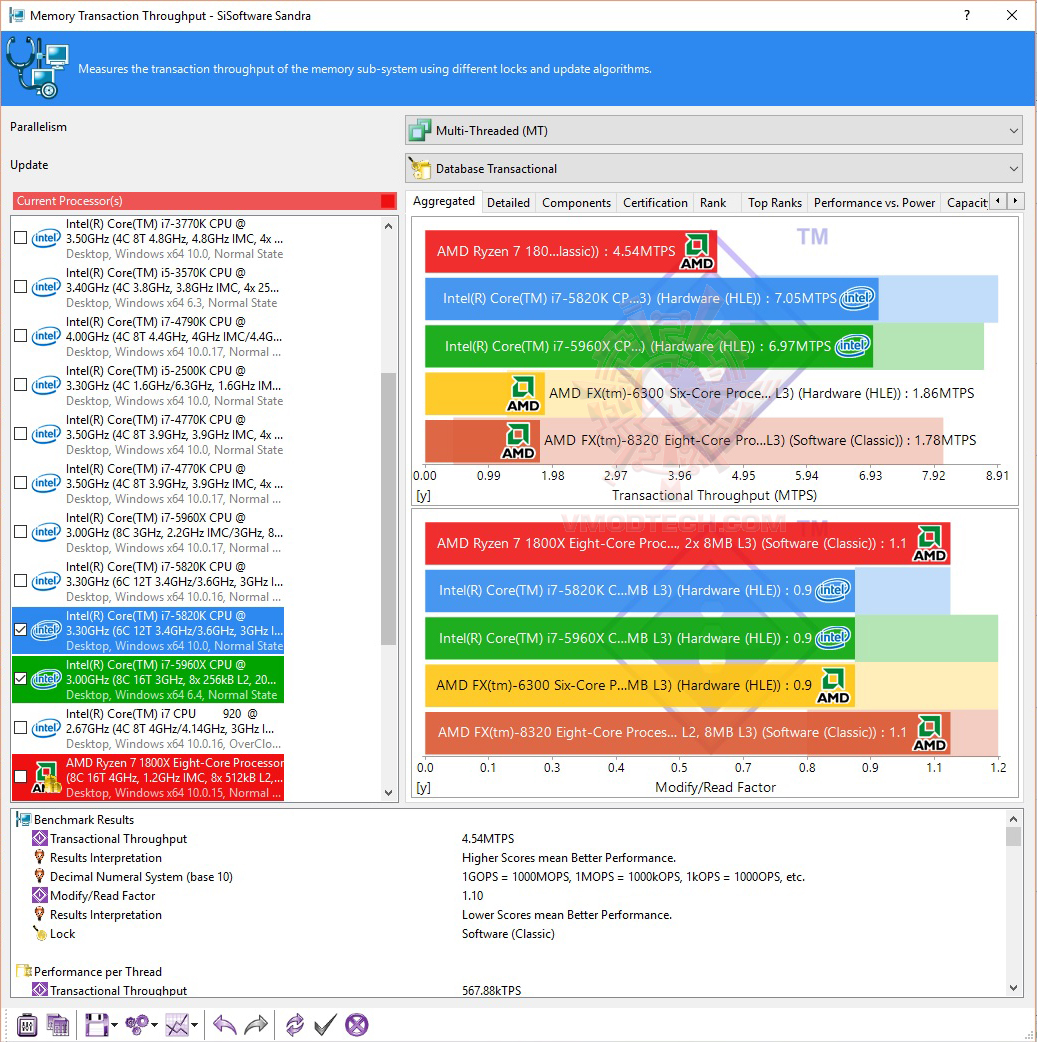Open the chart icon dropdown arrow
This screenshot has width=1037, height=1042.
pyautogui.click(x=194, y=1025)
